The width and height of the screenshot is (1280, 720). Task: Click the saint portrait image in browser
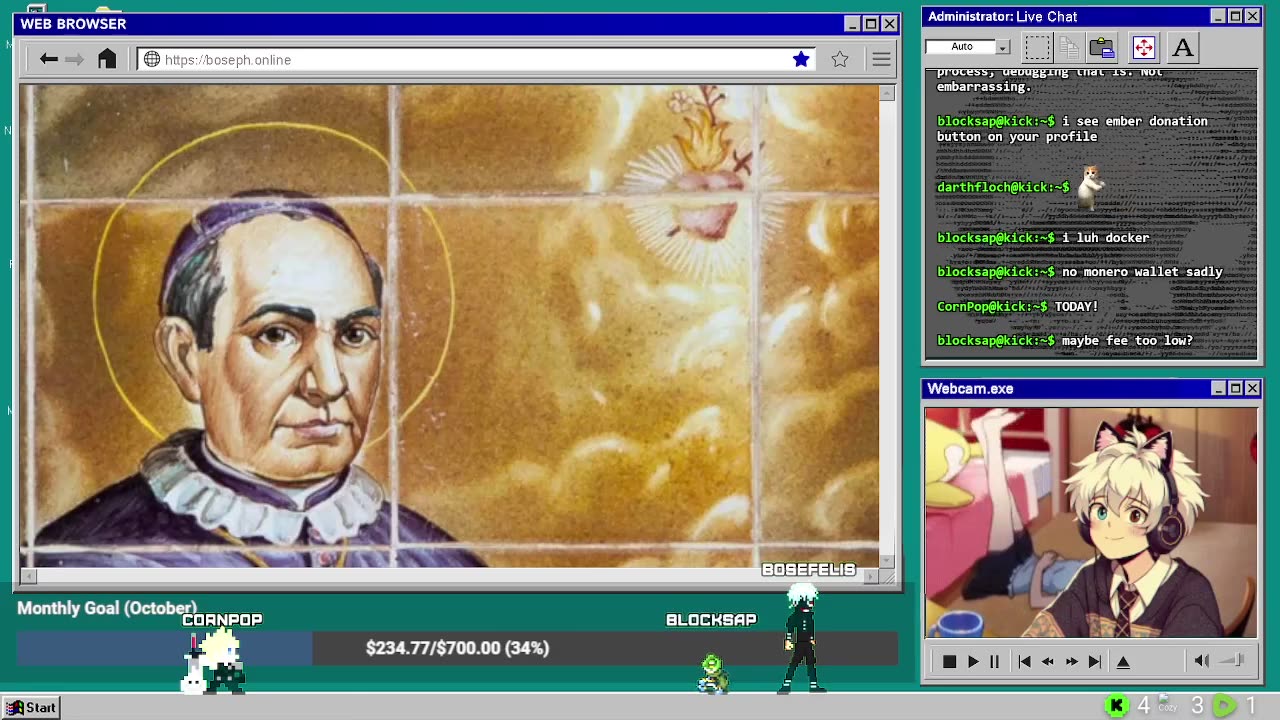point(449,326)
